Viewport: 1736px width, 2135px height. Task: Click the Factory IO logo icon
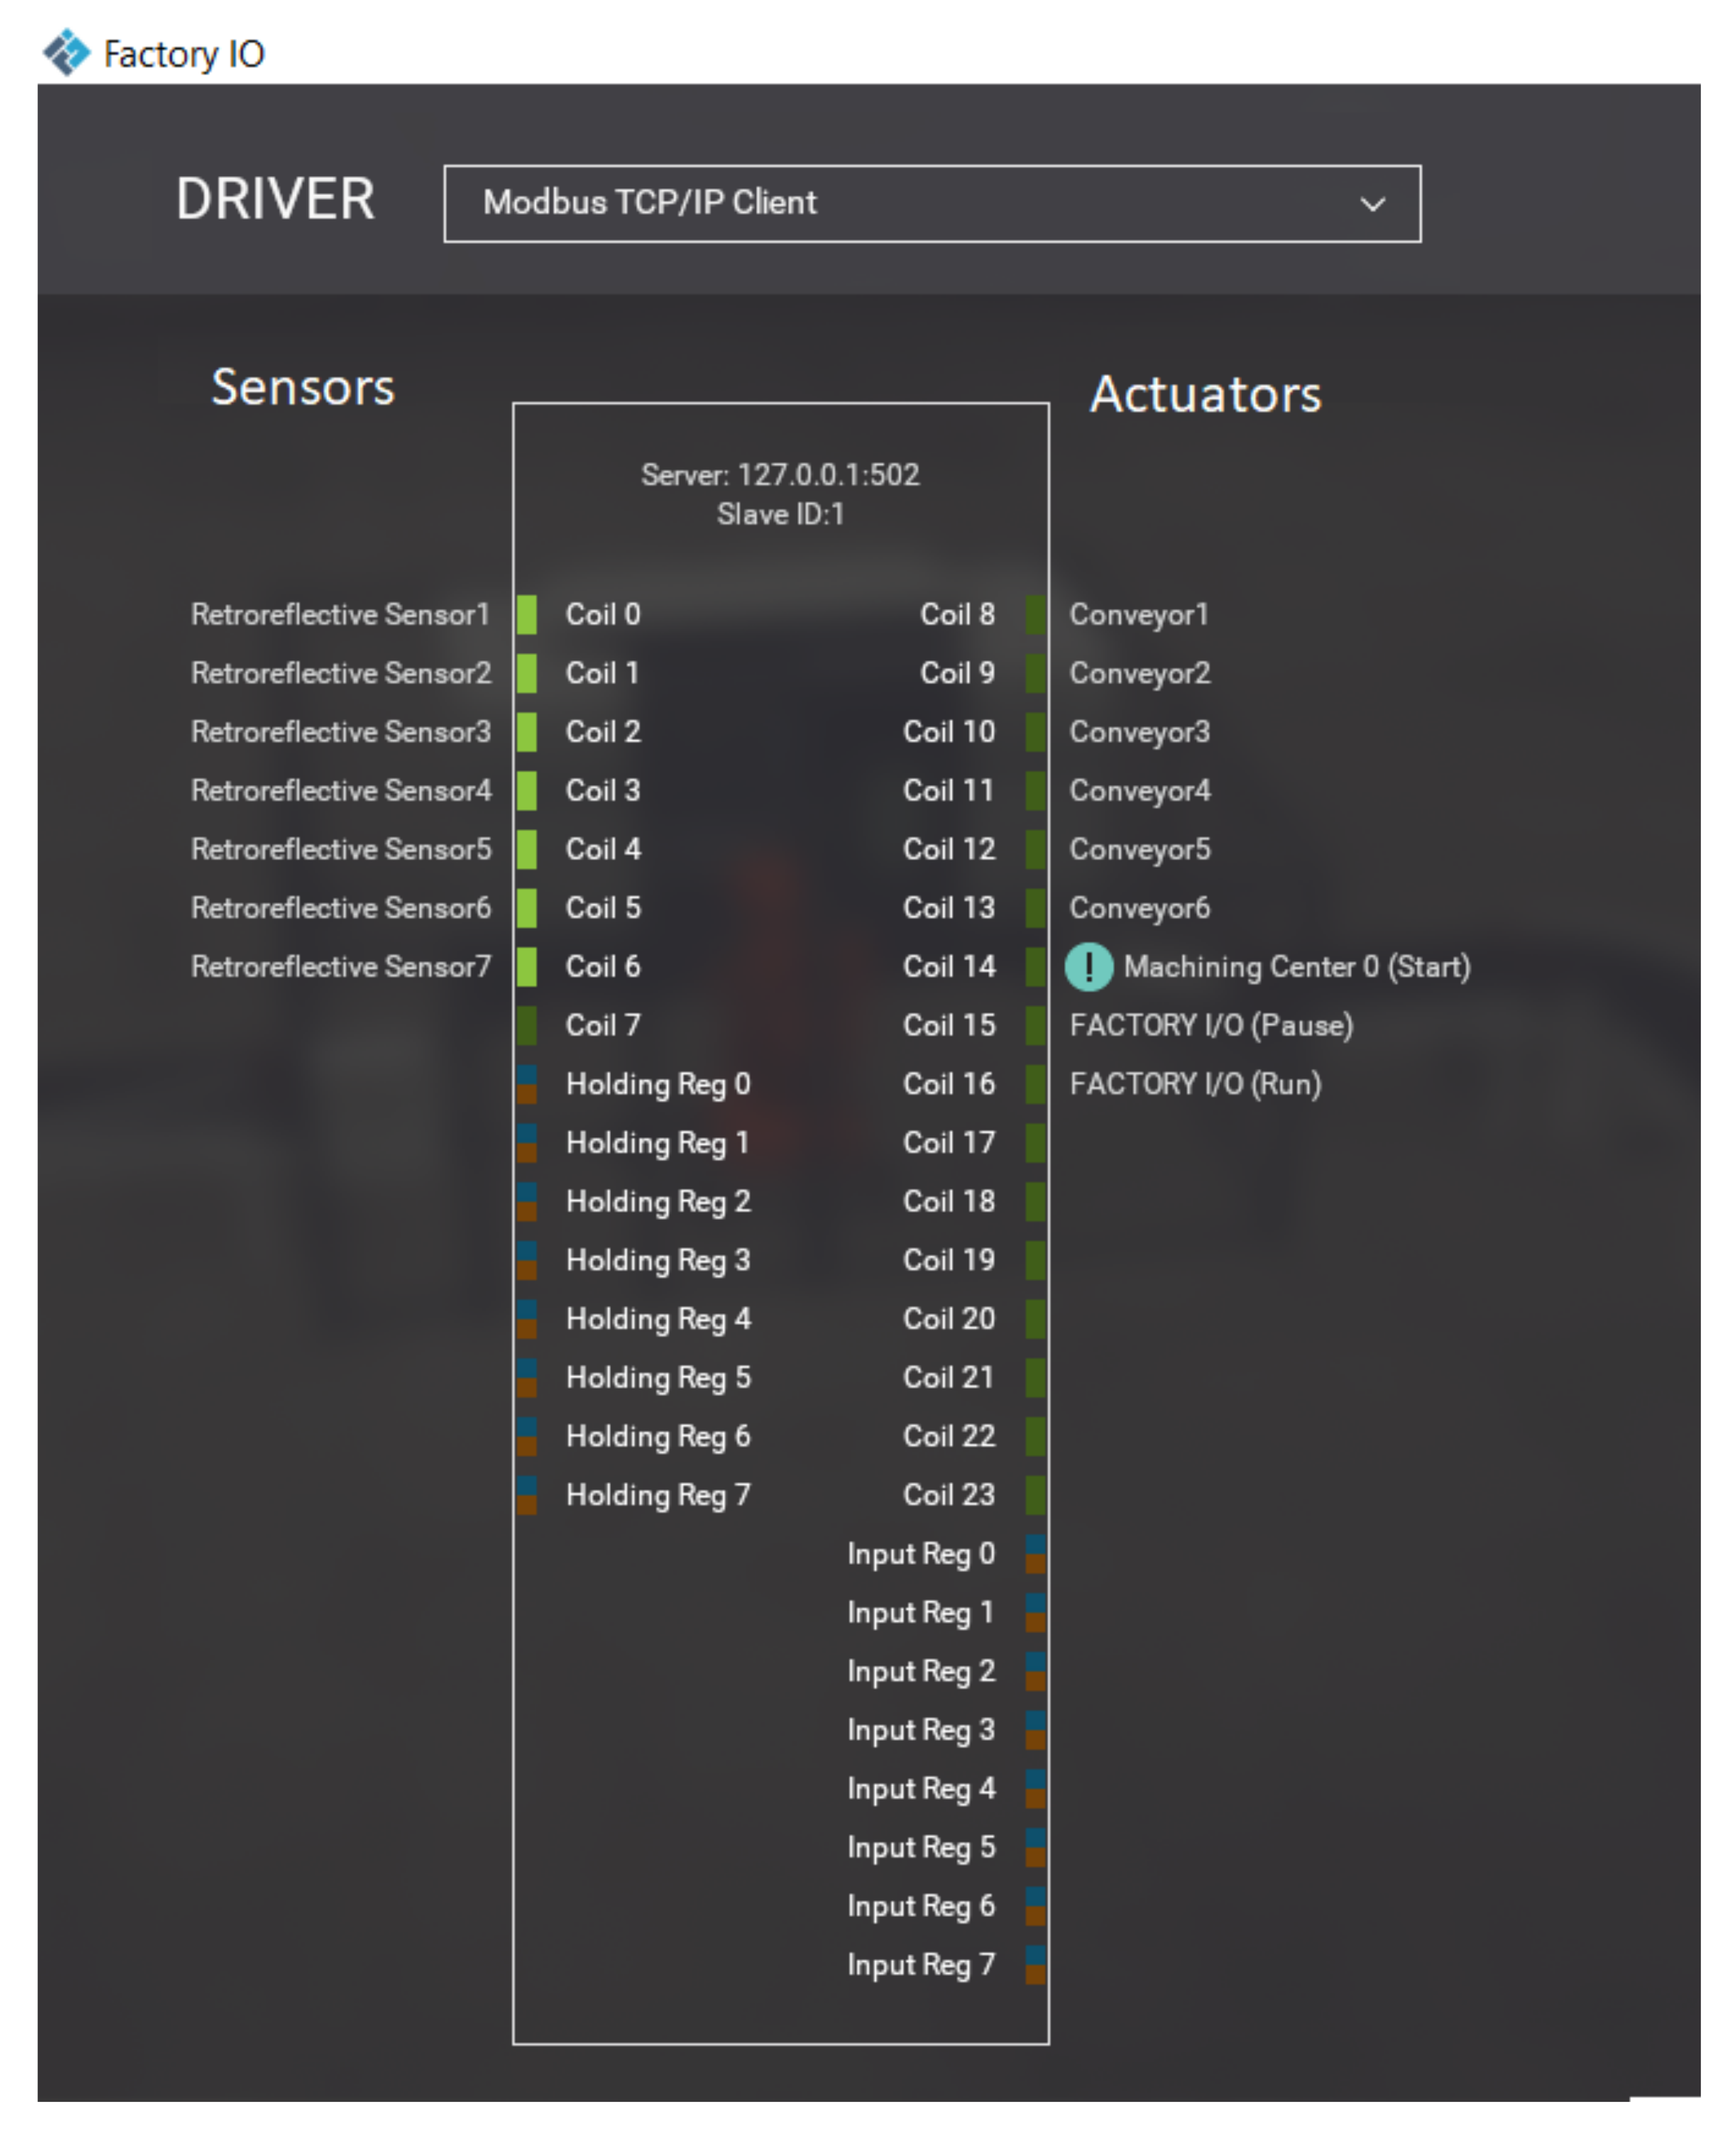point(66,52)
